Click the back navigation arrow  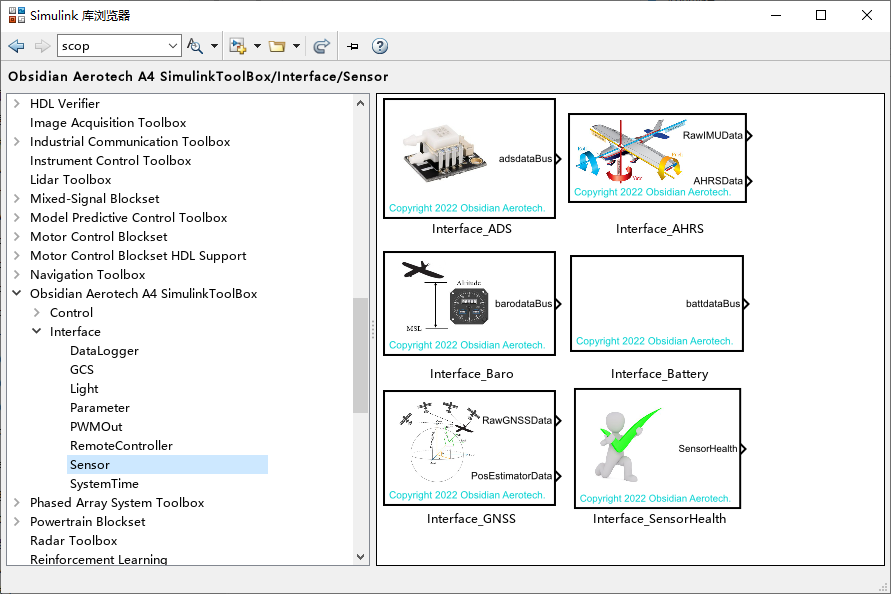(x=16, y=46)
